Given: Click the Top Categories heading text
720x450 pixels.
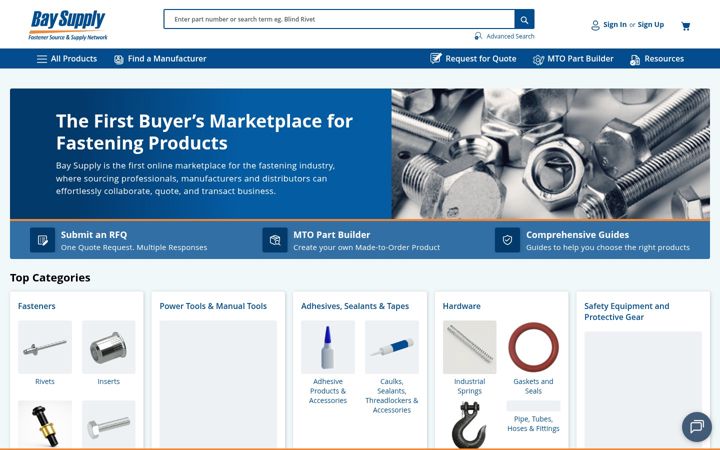Looking at the screenshot, I should click(50, 278).
